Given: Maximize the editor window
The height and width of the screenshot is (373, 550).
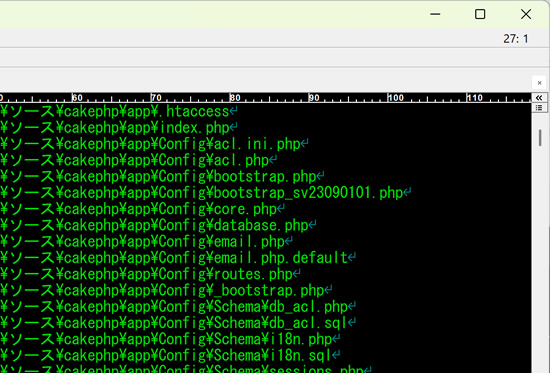Looking at the screenshot, I should pyautogui.click(x=480, y=14).
